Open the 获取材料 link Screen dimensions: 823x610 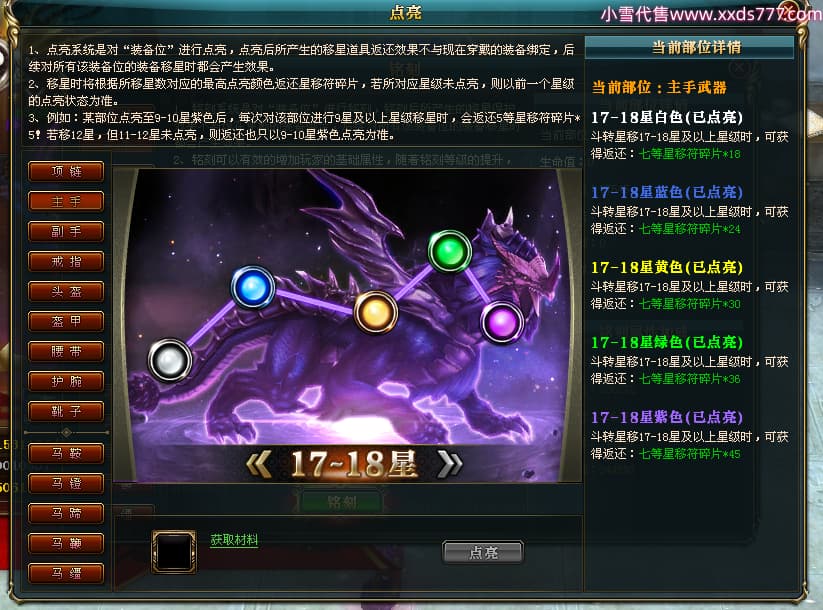pyautogui.click(x=234, y=540)
